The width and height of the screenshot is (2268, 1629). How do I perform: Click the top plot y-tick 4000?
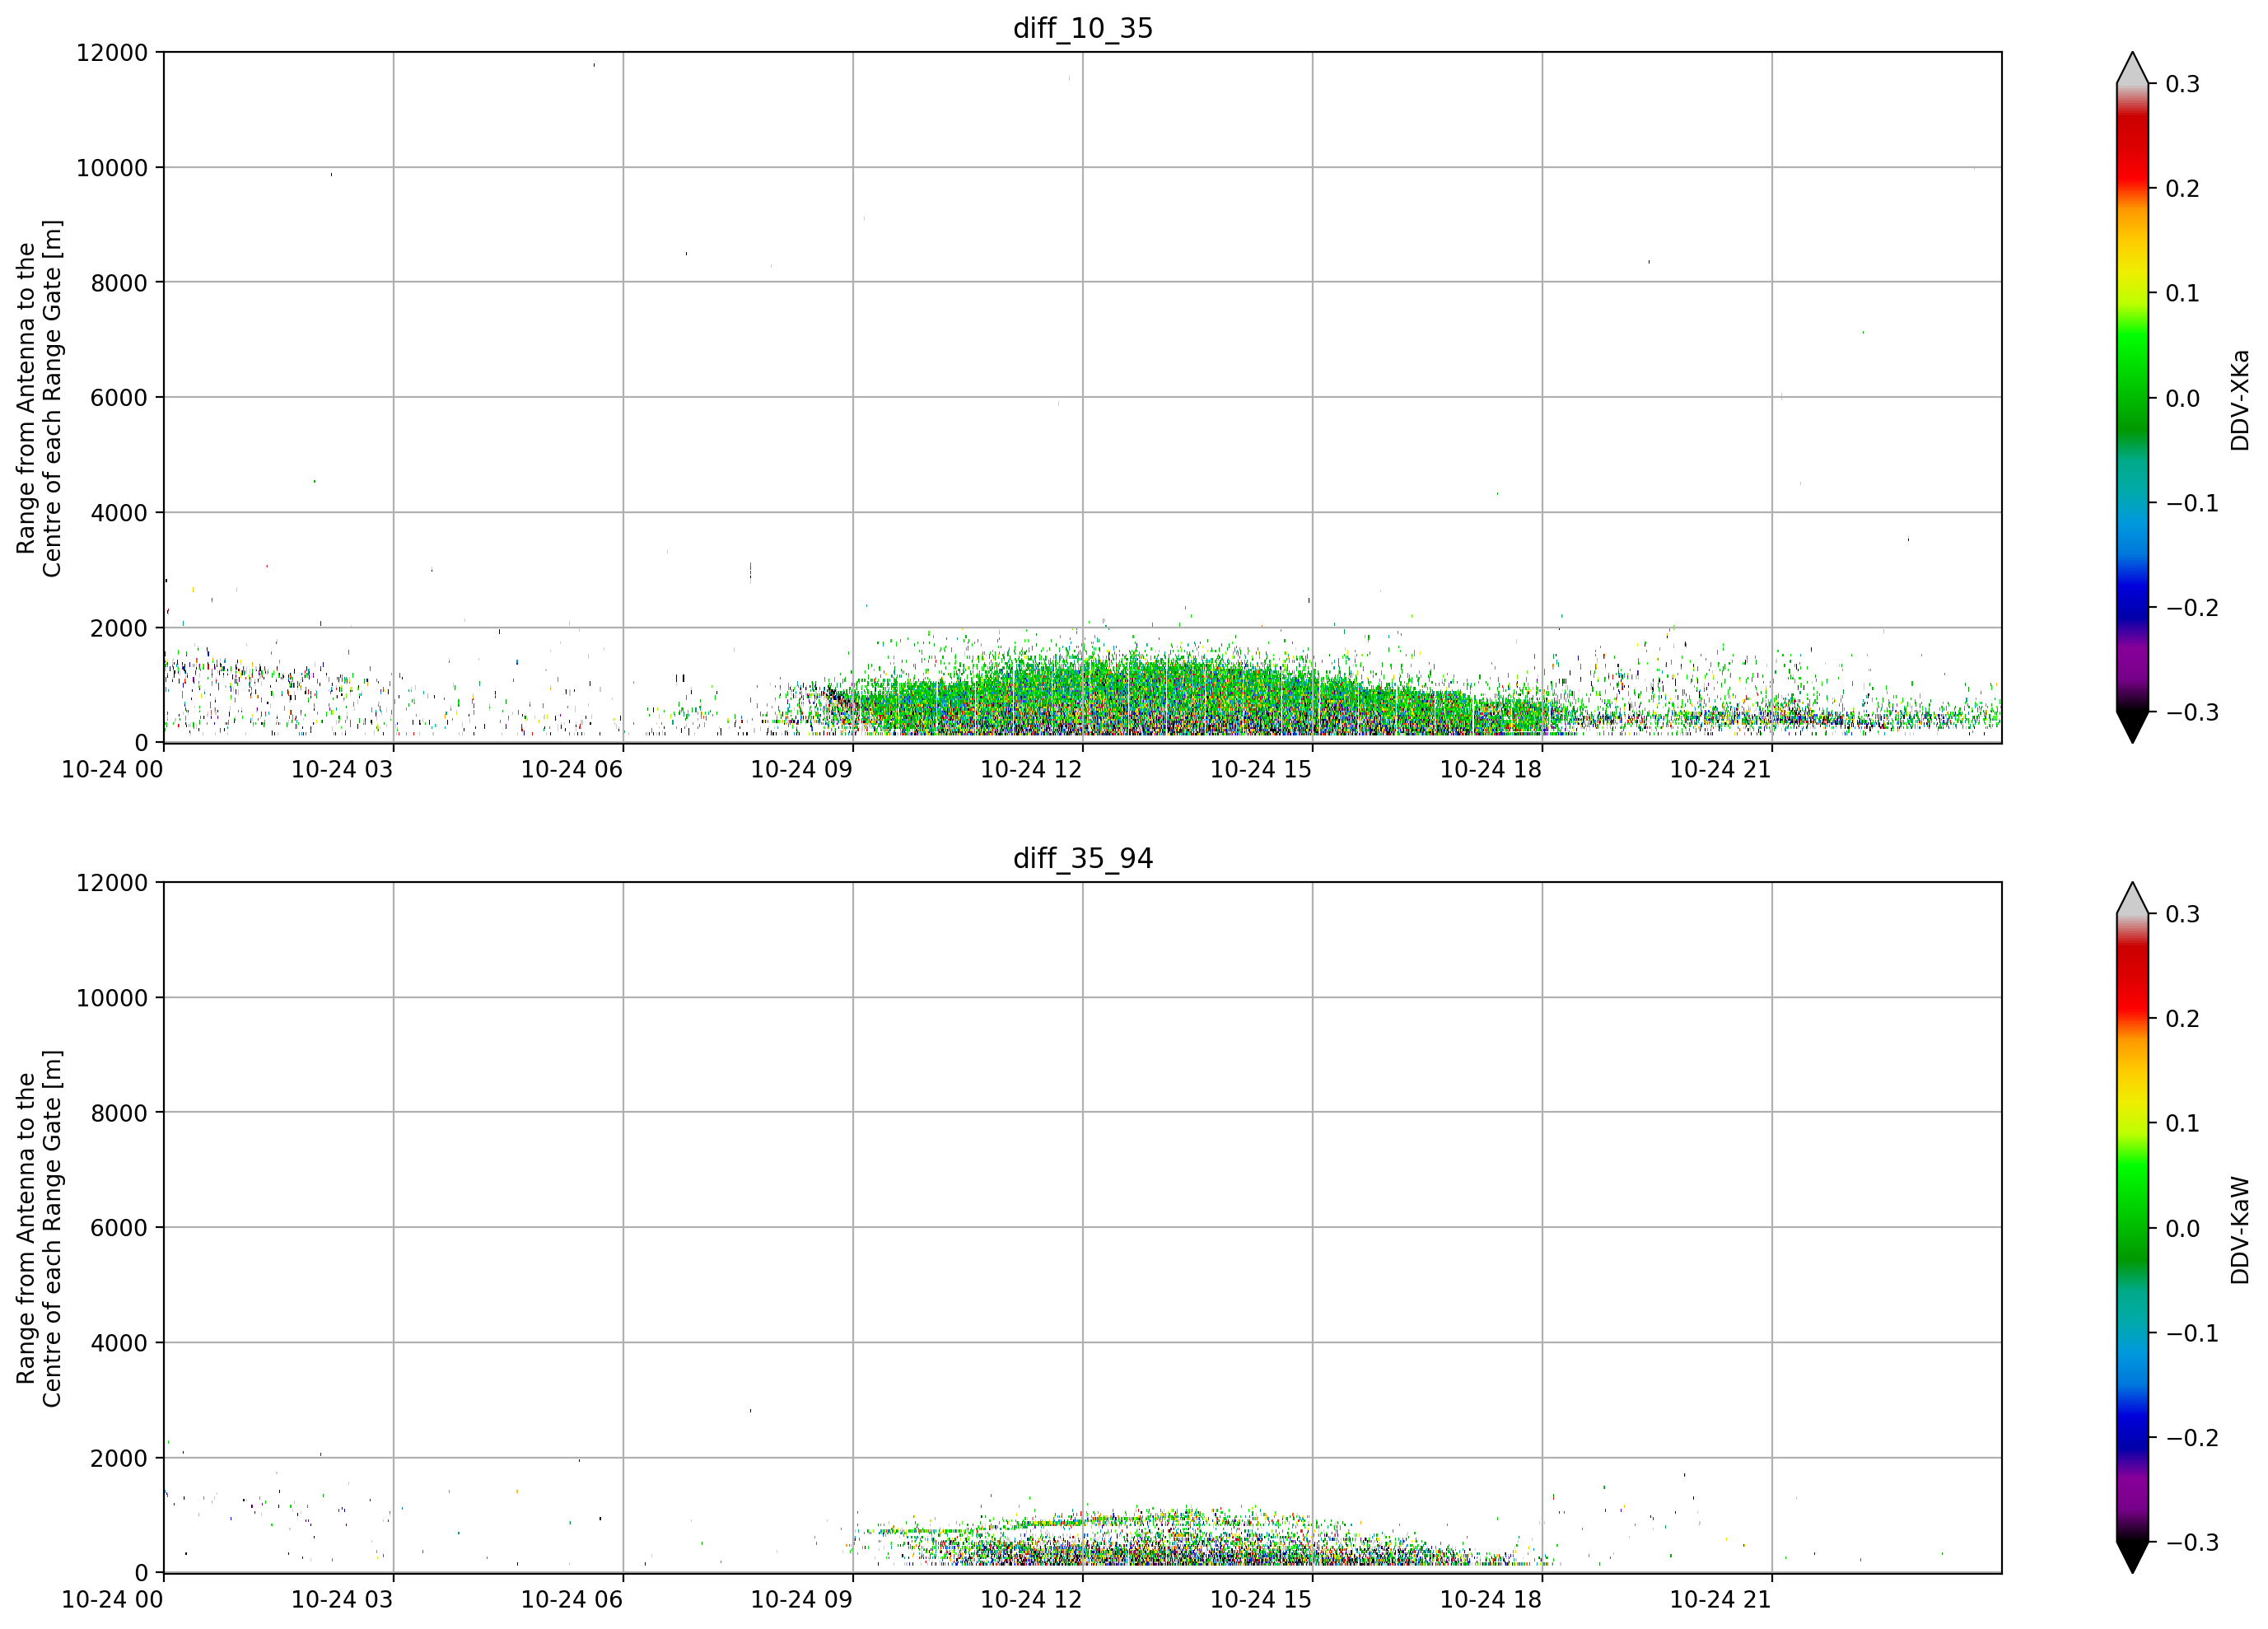tap(119, 513)
